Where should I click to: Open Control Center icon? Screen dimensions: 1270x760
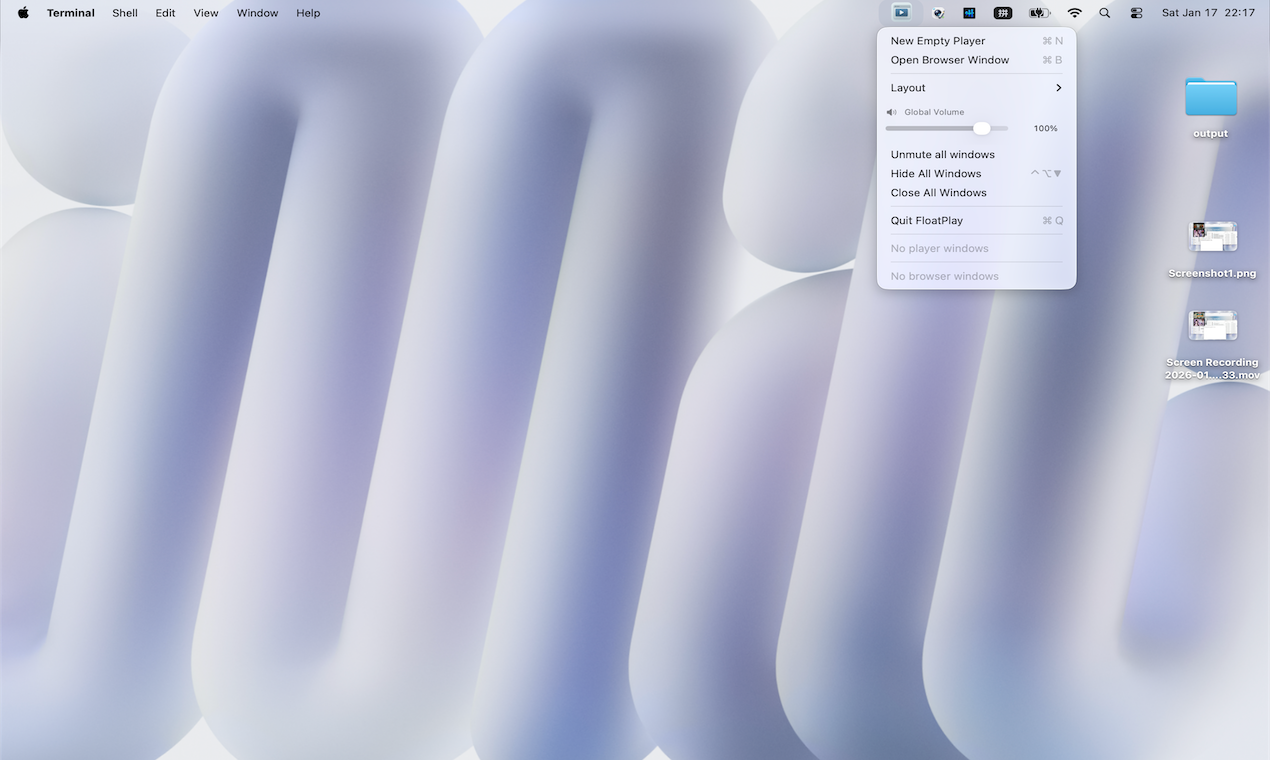pos(1137,13)
